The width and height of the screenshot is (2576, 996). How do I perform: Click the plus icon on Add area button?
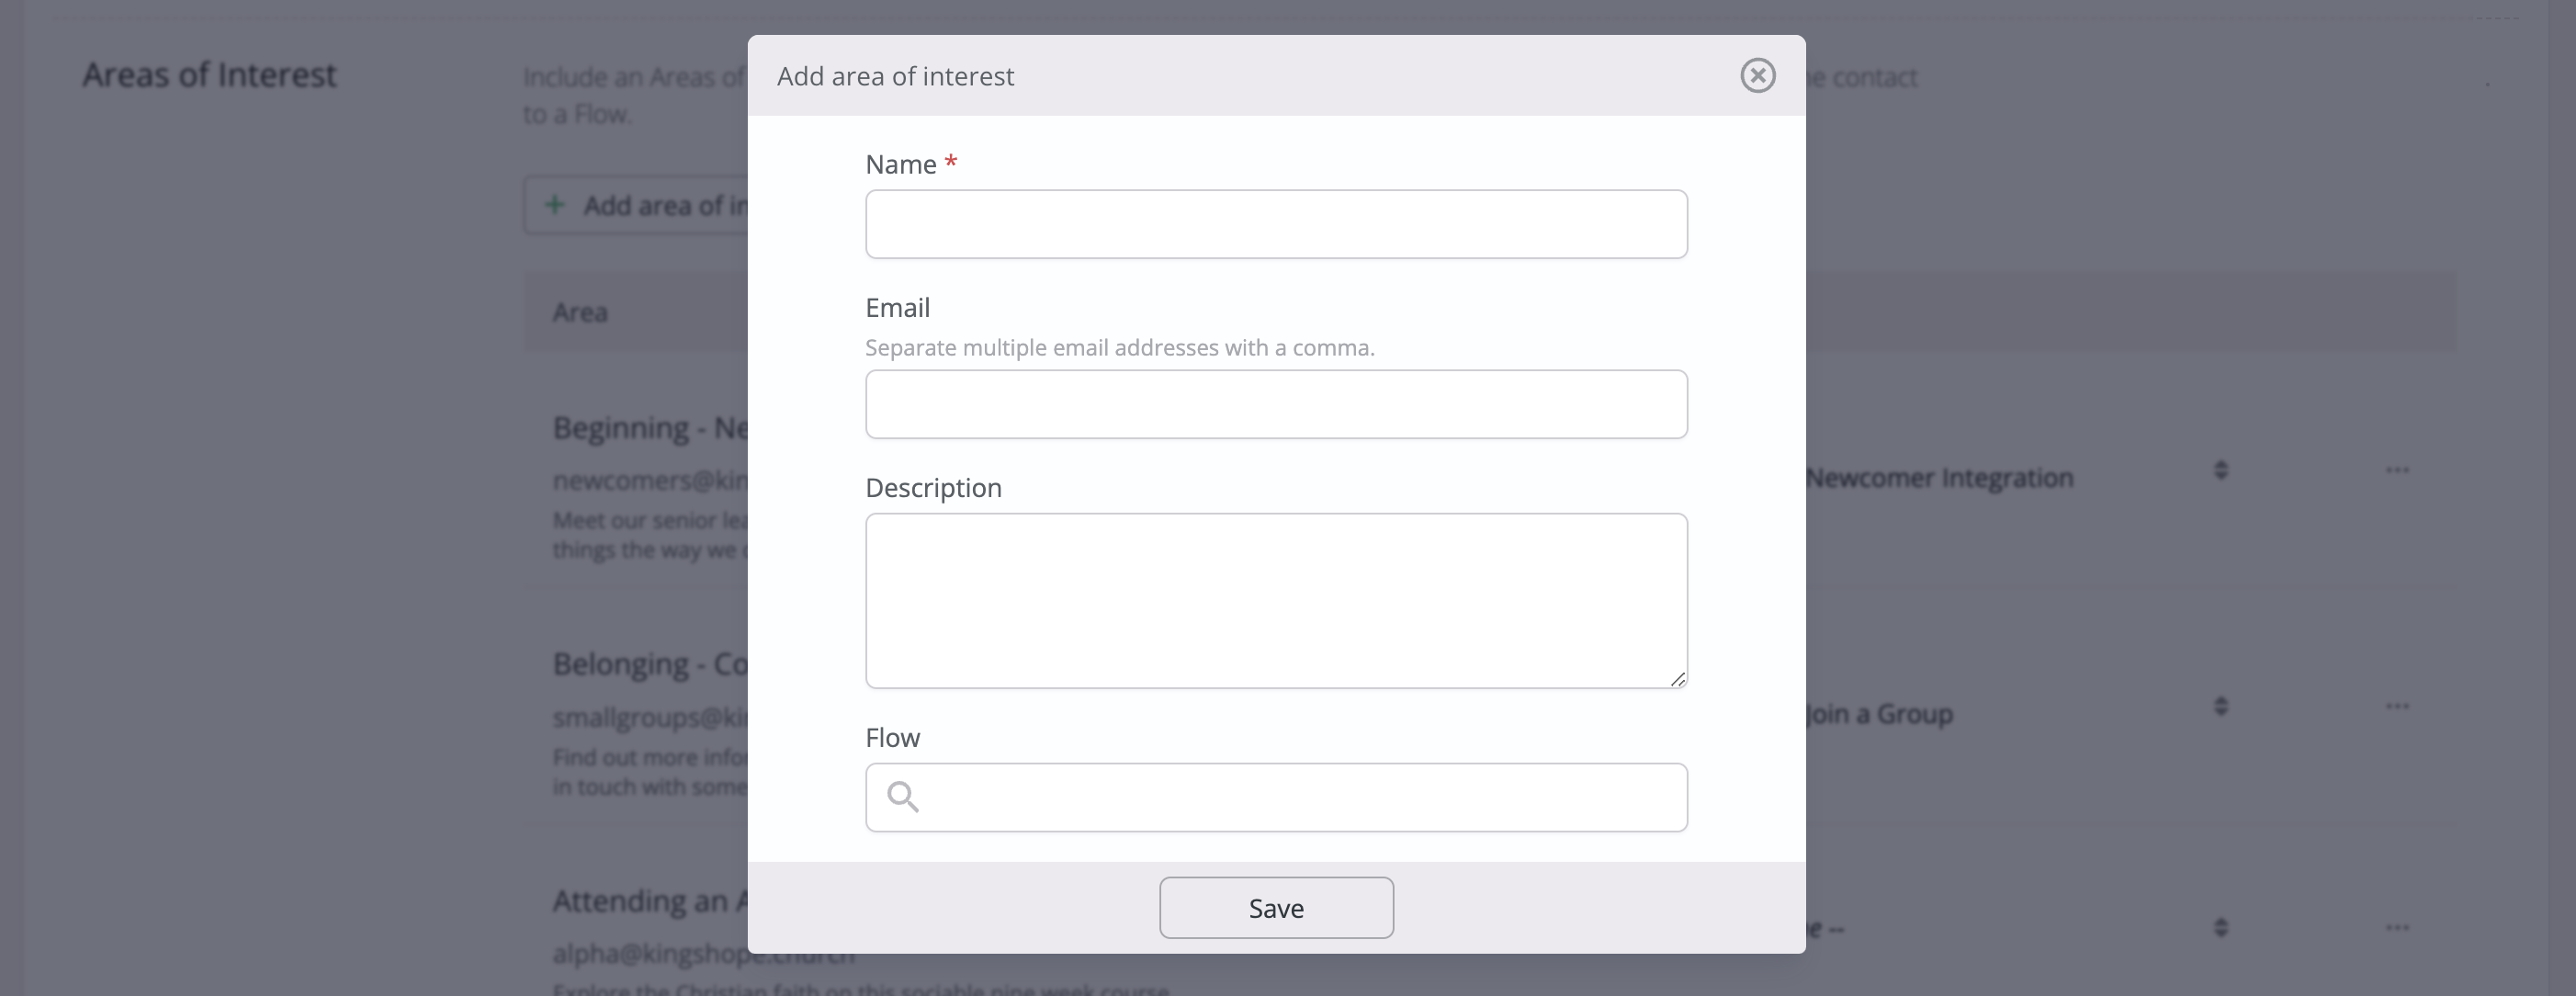tap(554, 205)
